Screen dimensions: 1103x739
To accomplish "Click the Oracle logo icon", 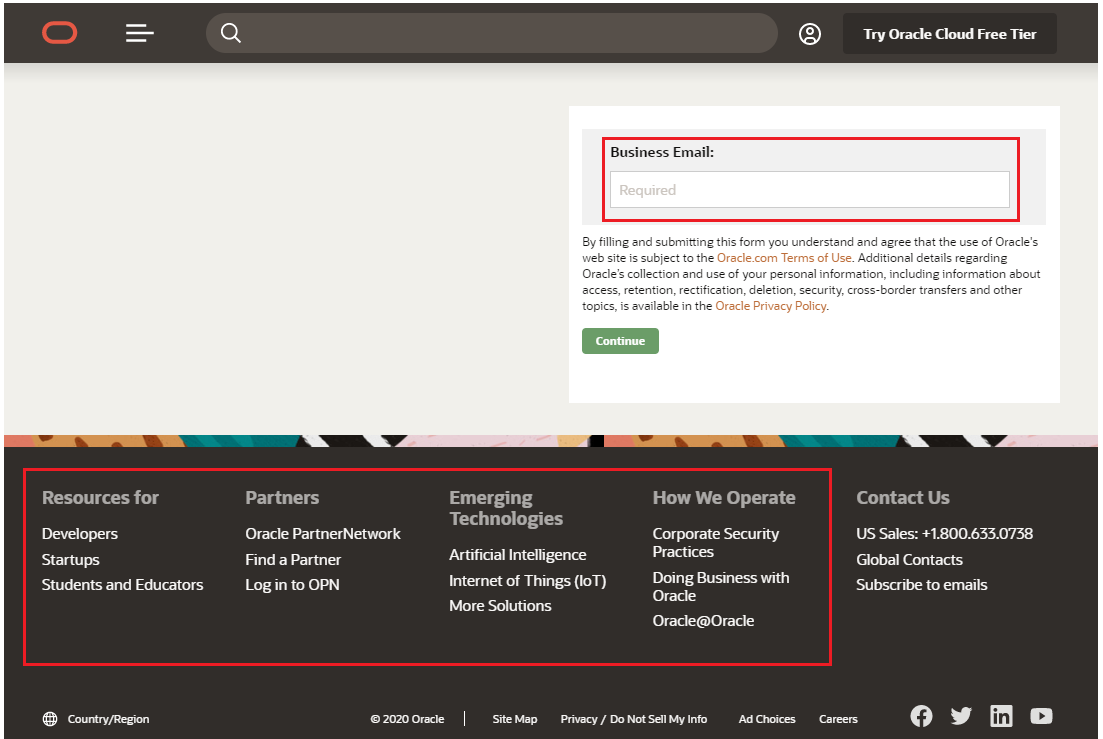I will (x=60, y=33).
